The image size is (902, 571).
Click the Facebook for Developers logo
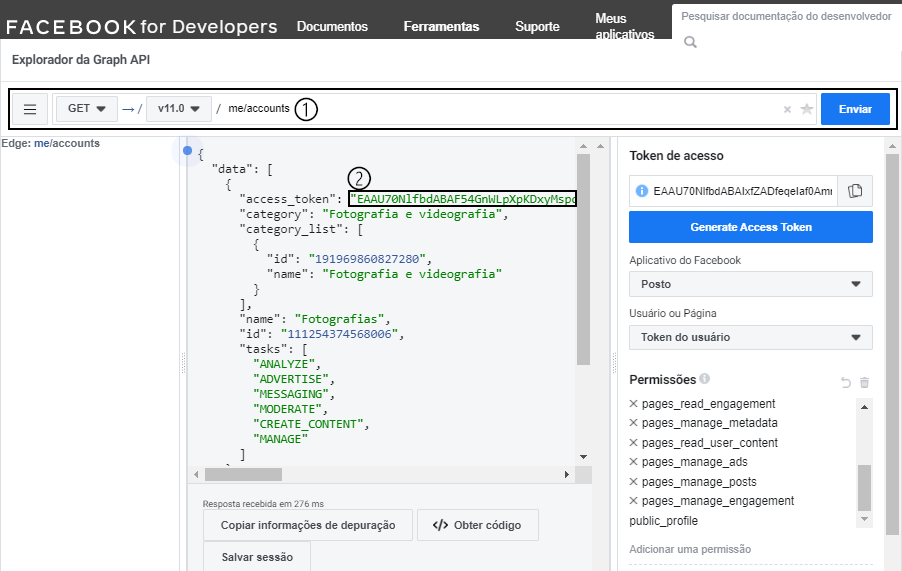142,27
